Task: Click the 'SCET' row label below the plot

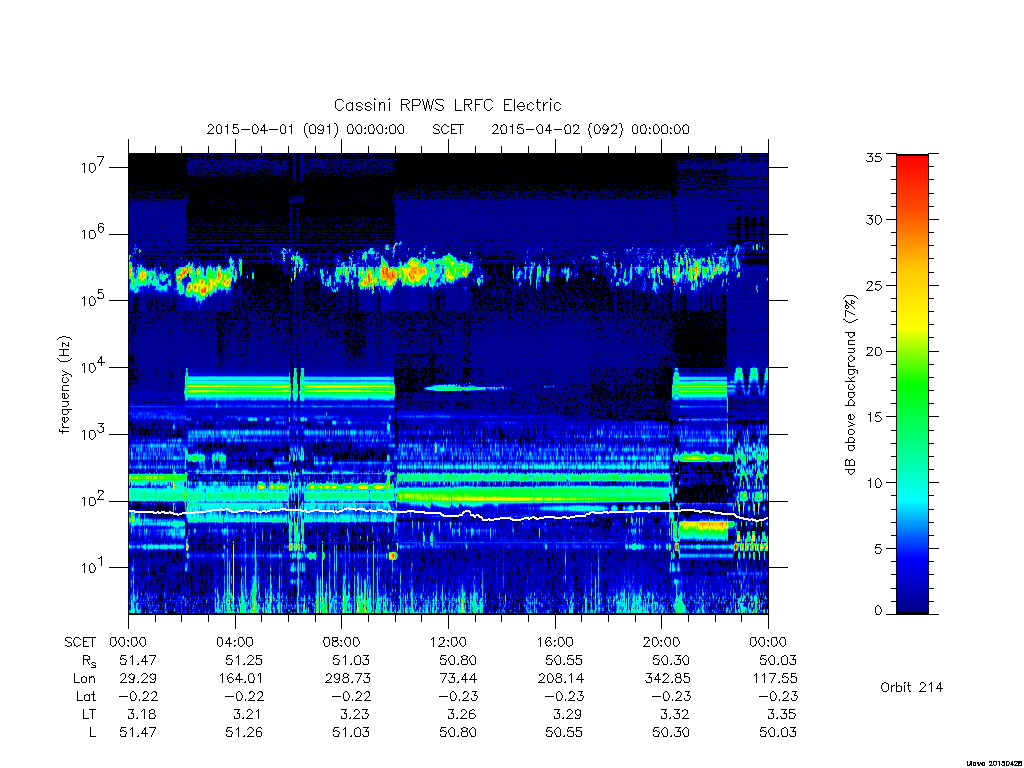Action: tap(80, 642)
